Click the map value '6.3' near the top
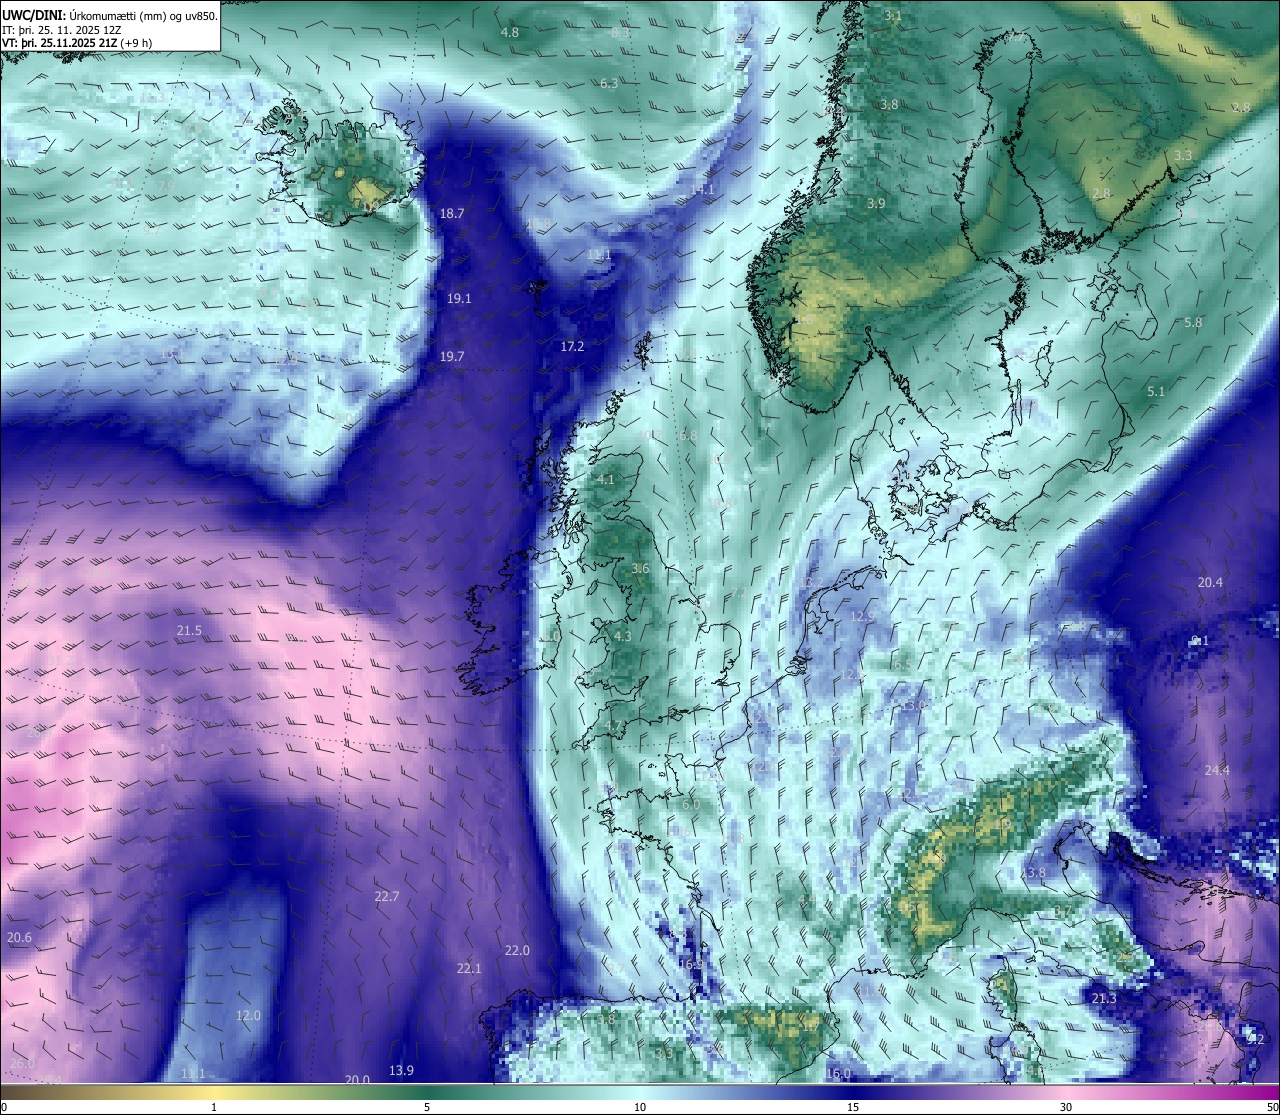This screenshot has width=1280, height=1115. tap(609, 83)
